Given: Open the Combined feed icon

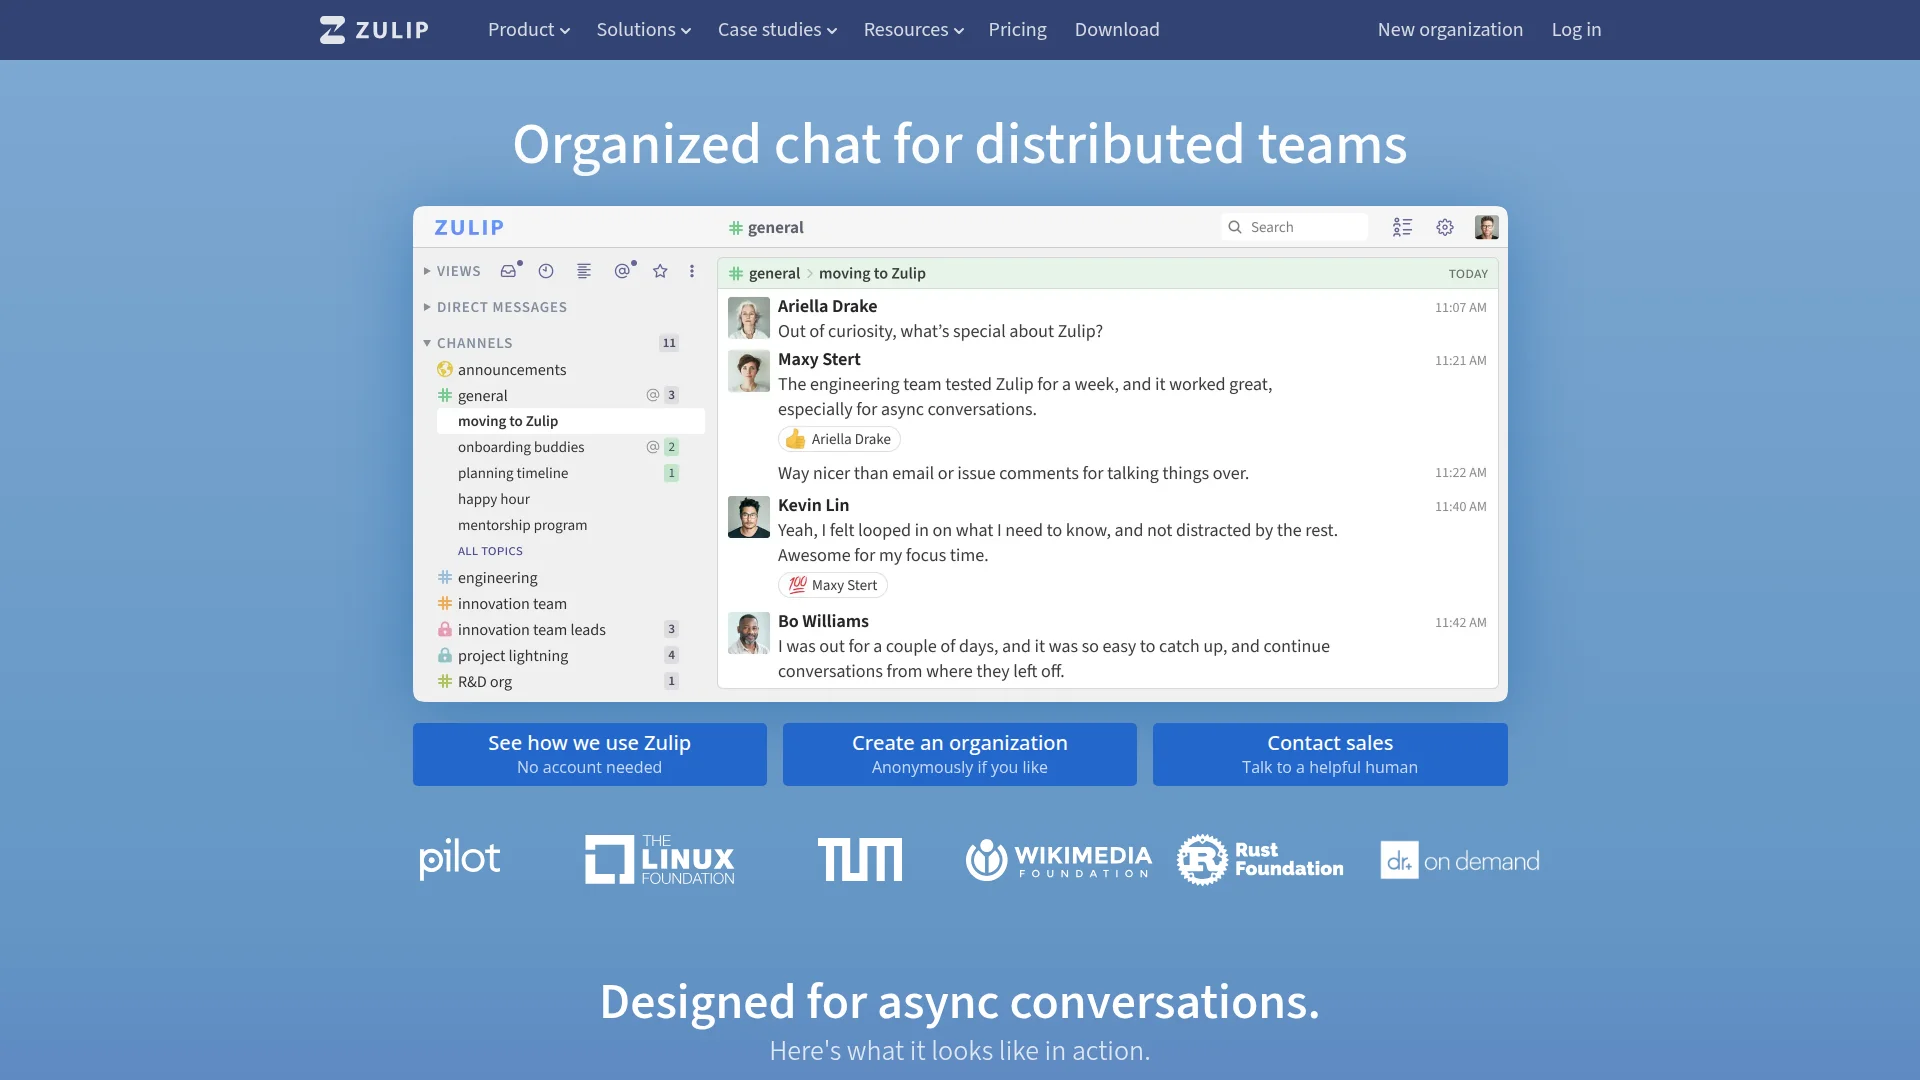Looking at the screenshot, I should (x=583, y=271).
